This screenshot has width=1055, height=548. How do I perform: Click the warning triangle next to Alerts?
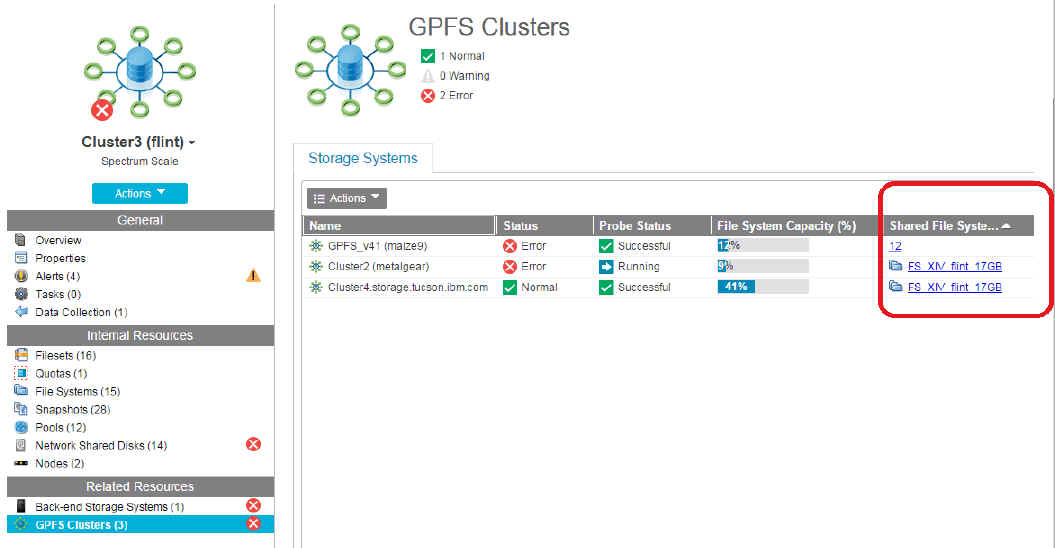pos(253,275)
